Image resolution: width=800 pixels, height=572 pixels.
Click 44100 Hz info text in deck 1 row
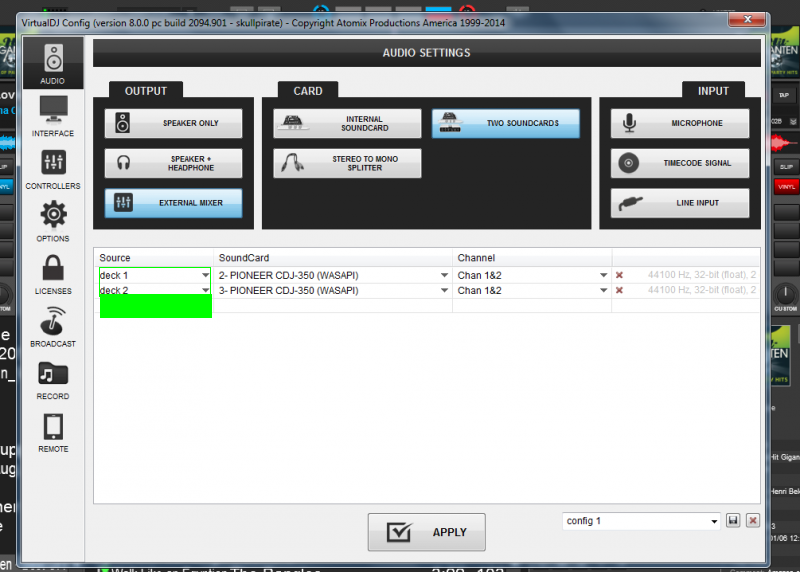pos(702,275)
